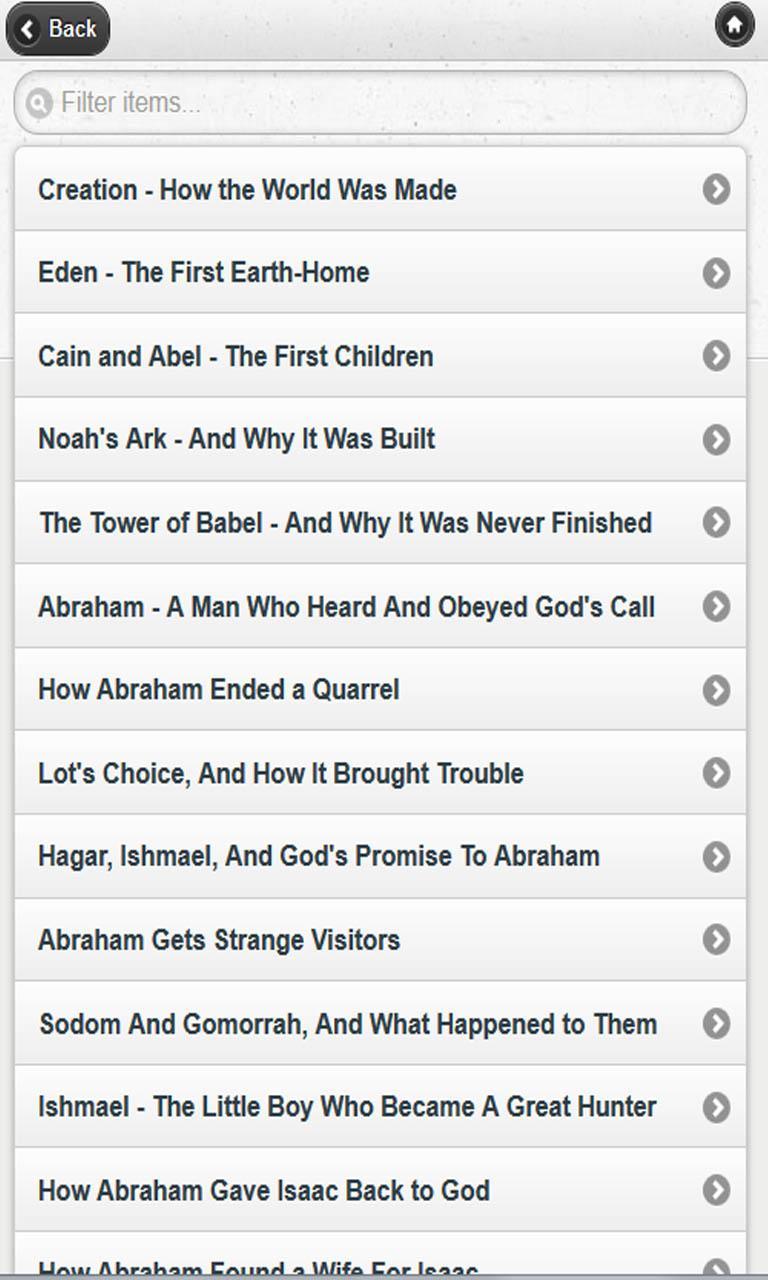Select Eden - The First Earth-Home story
Image resolution: width=768 pixels, height=1280 pixels.
tap(300, 272)
